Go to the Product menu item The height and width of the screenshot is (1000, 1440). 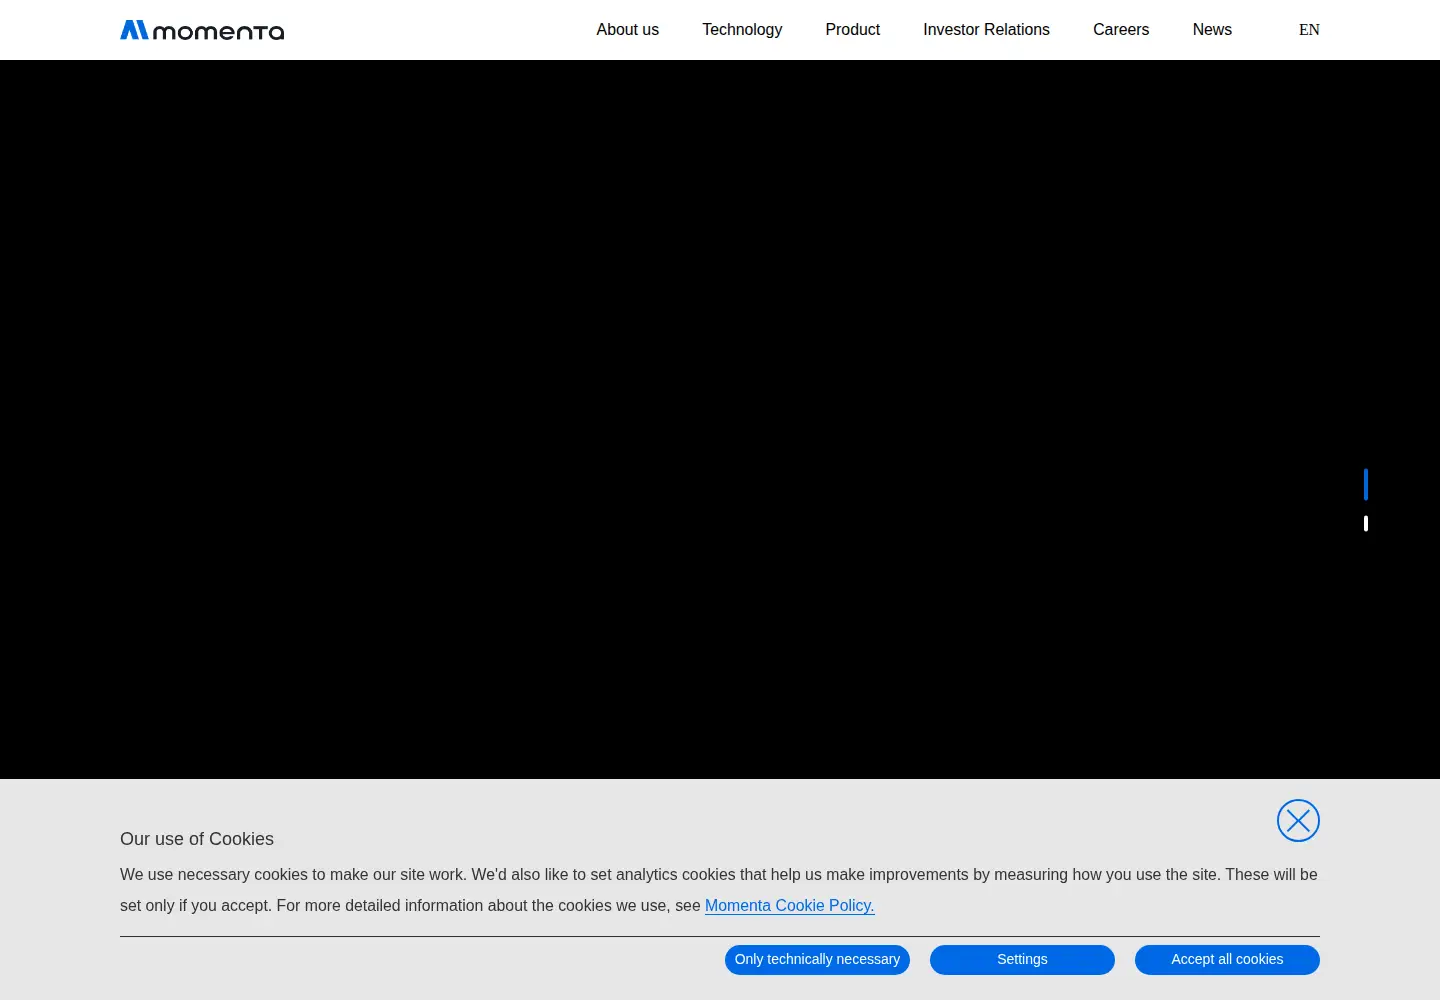coord(853,30)
